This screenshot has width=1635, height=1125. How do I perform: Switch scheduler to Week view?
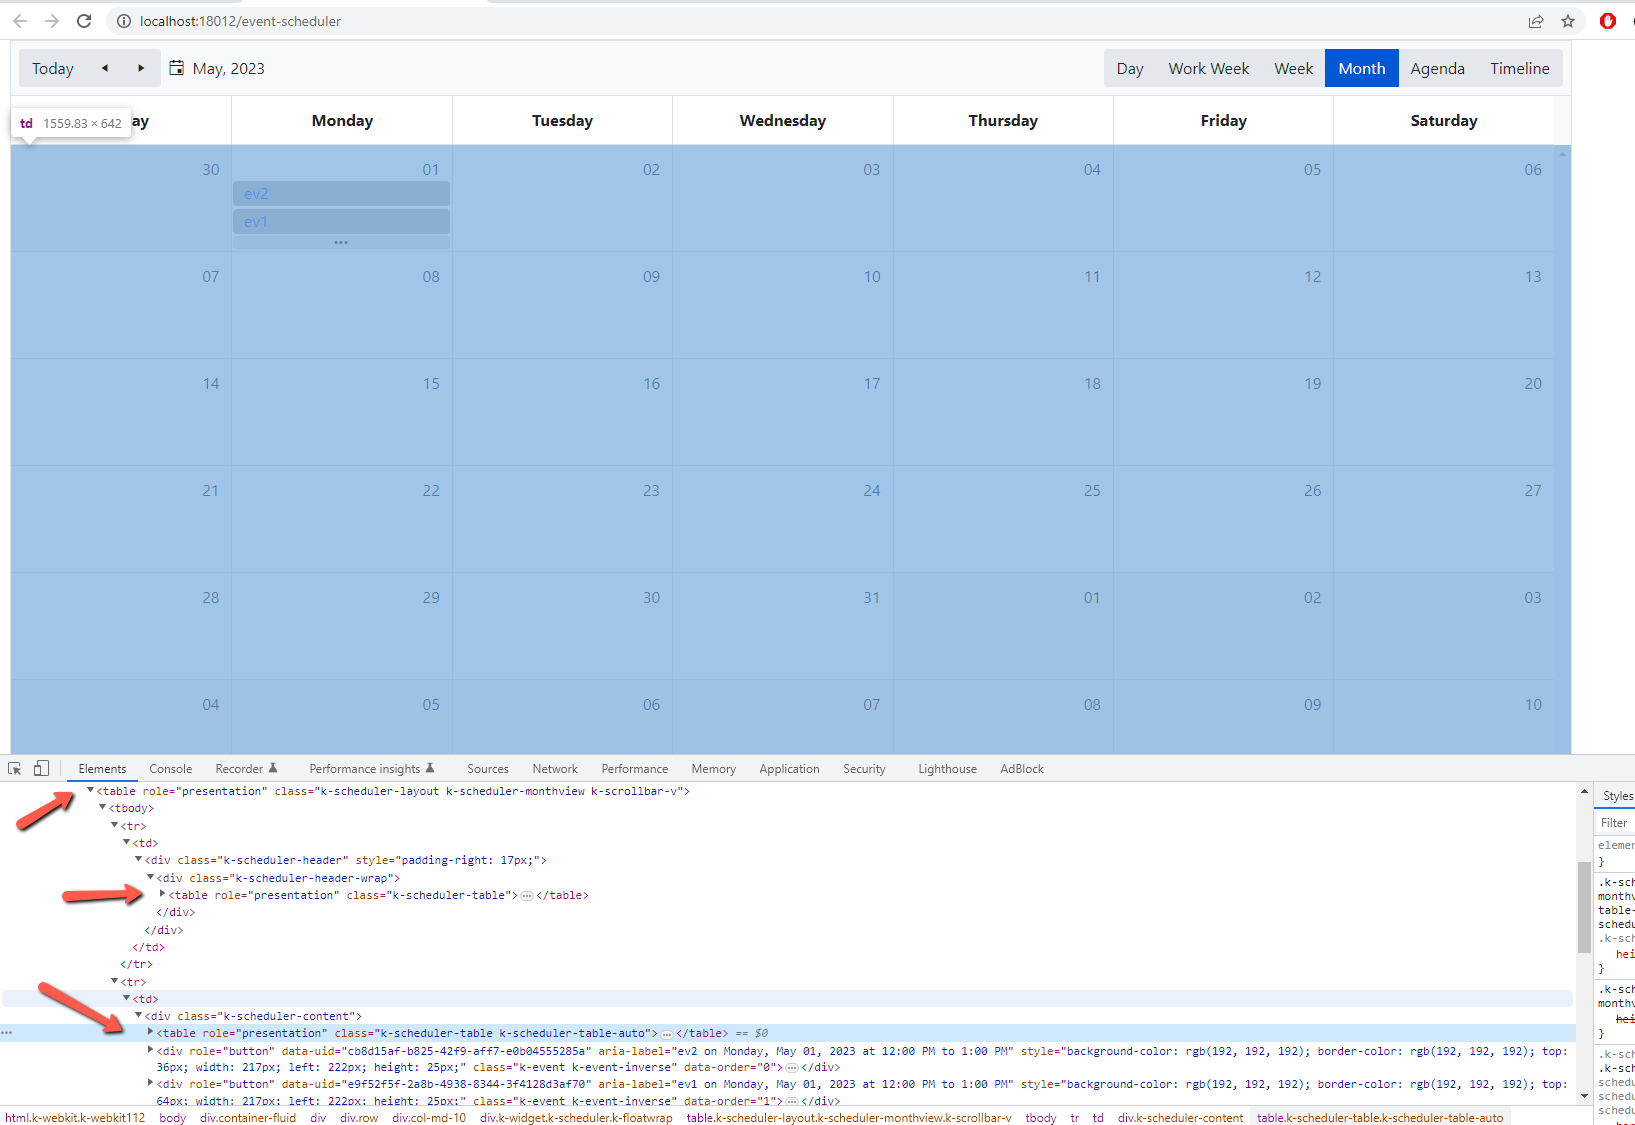click(1294, 68)
